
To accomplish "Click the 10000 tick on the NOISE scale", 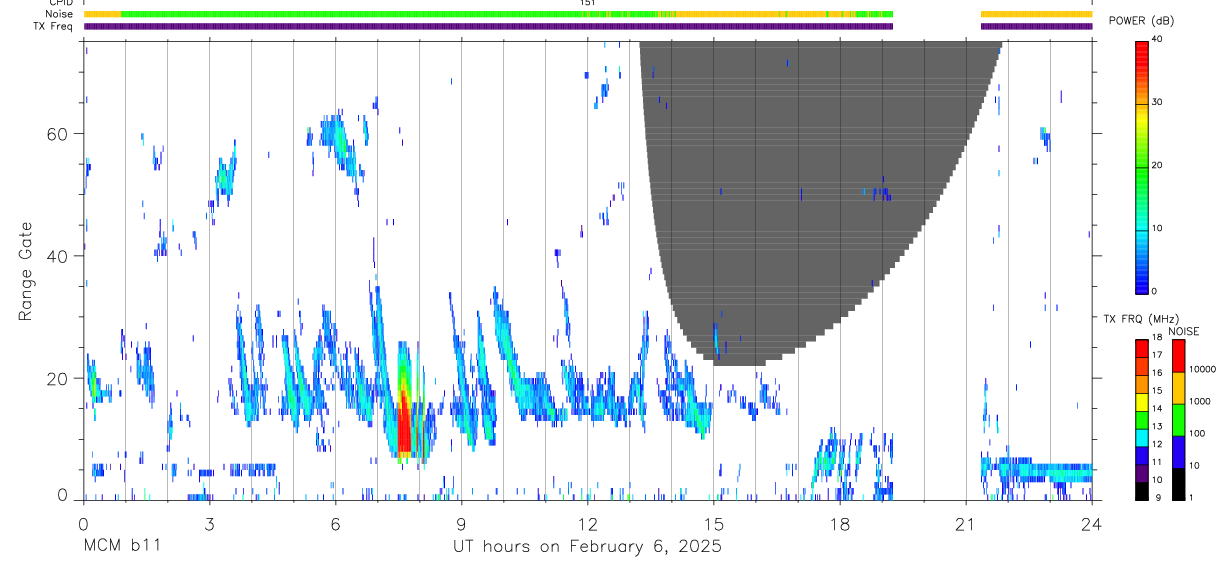I will (x=1202, y=369).
